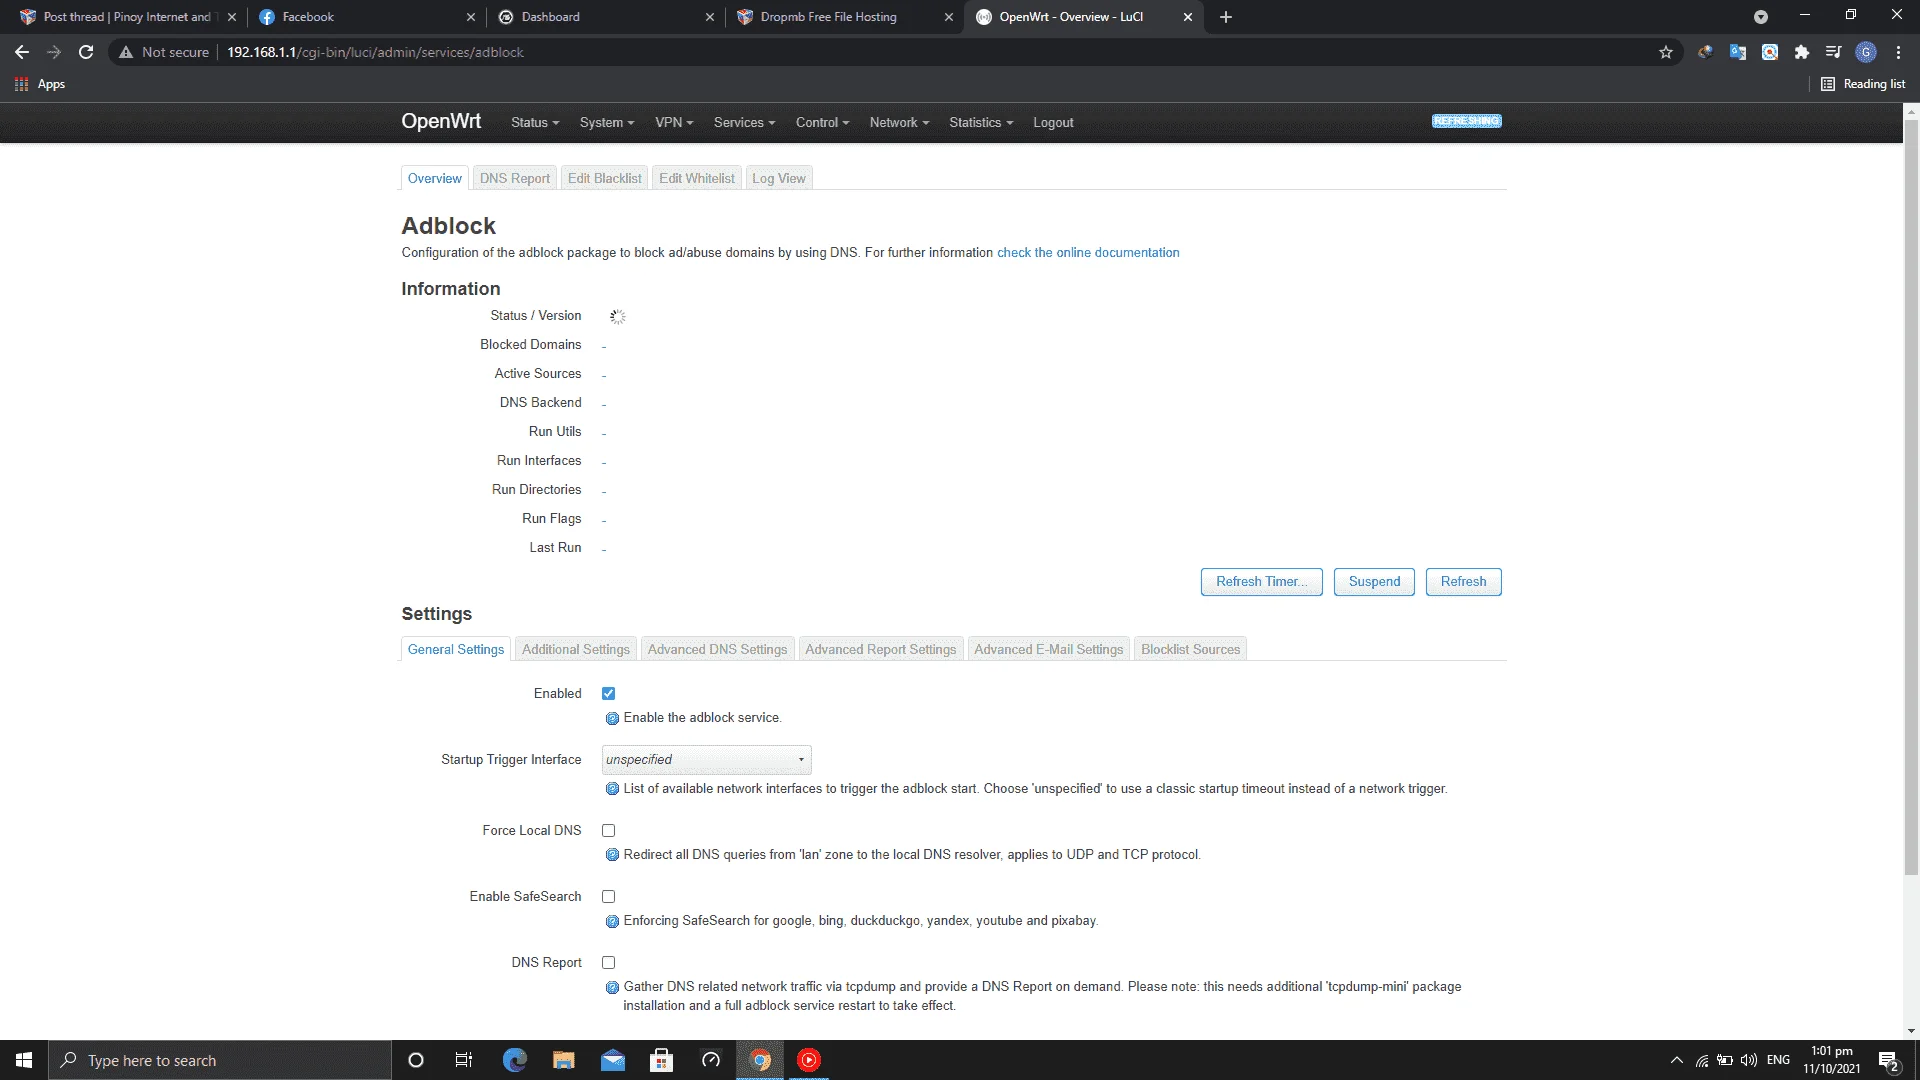Click the Refreshing indicator badge
Image resolution: width=1920 pixels, height=1080 pixels.
1467,121
